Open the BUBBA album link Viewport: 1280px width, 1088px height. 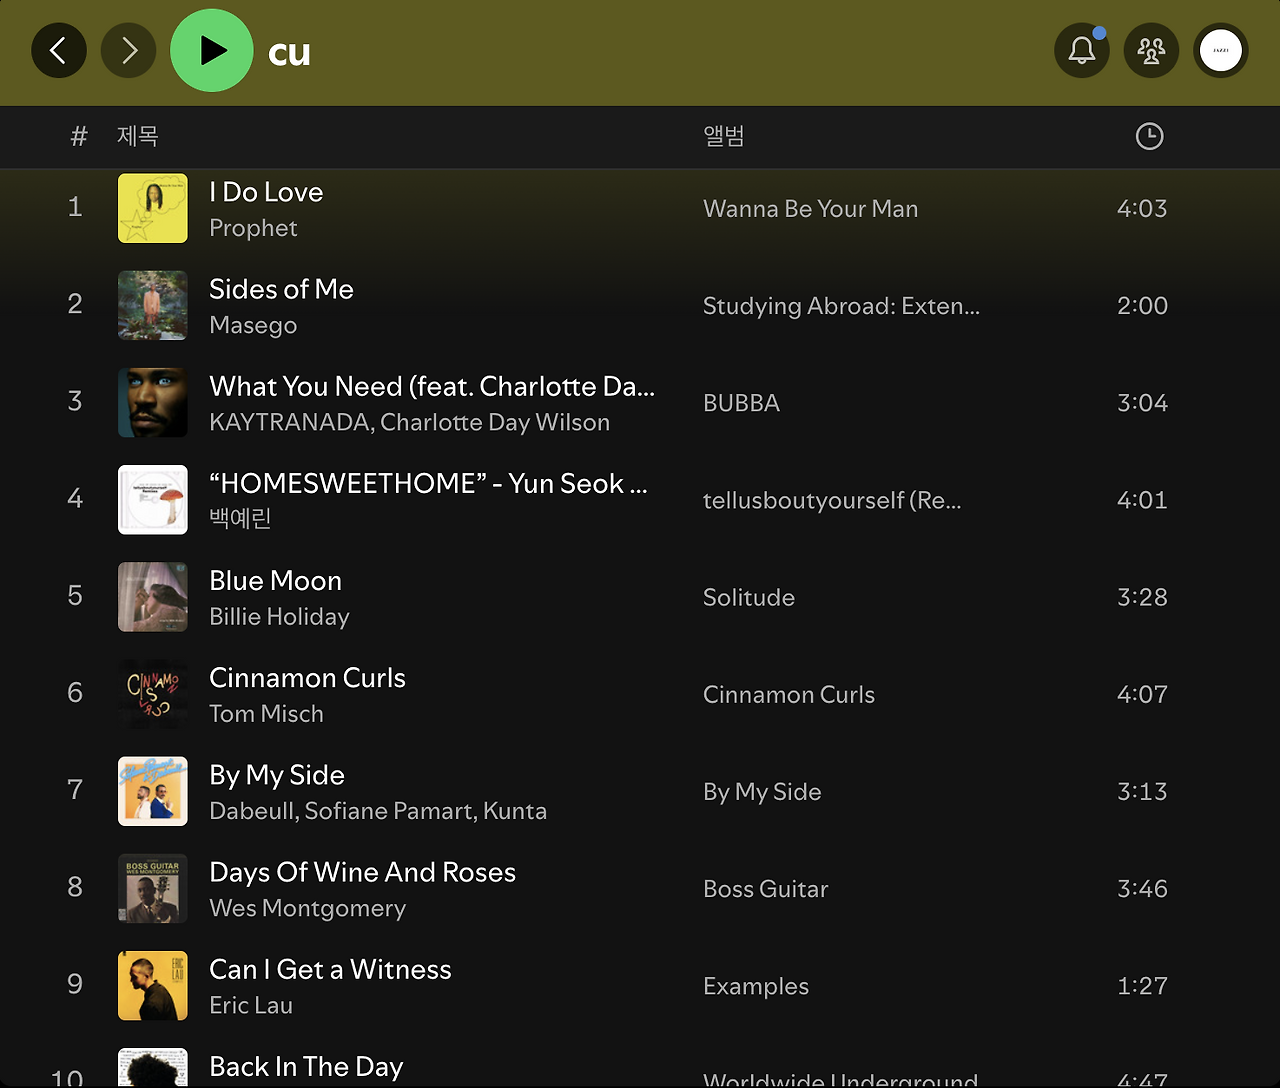click(741, 403)
